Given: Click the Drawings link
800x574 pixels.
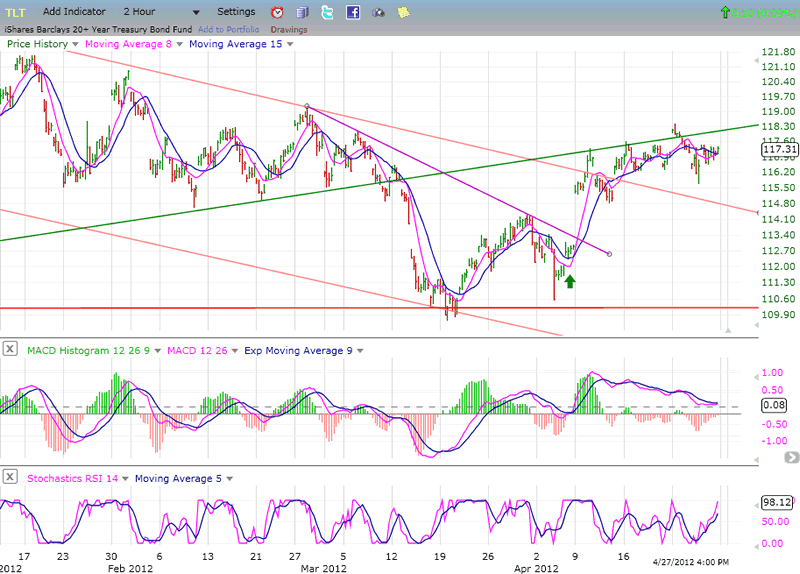Looking at the screenshot, I should click(x=288, y=29).
